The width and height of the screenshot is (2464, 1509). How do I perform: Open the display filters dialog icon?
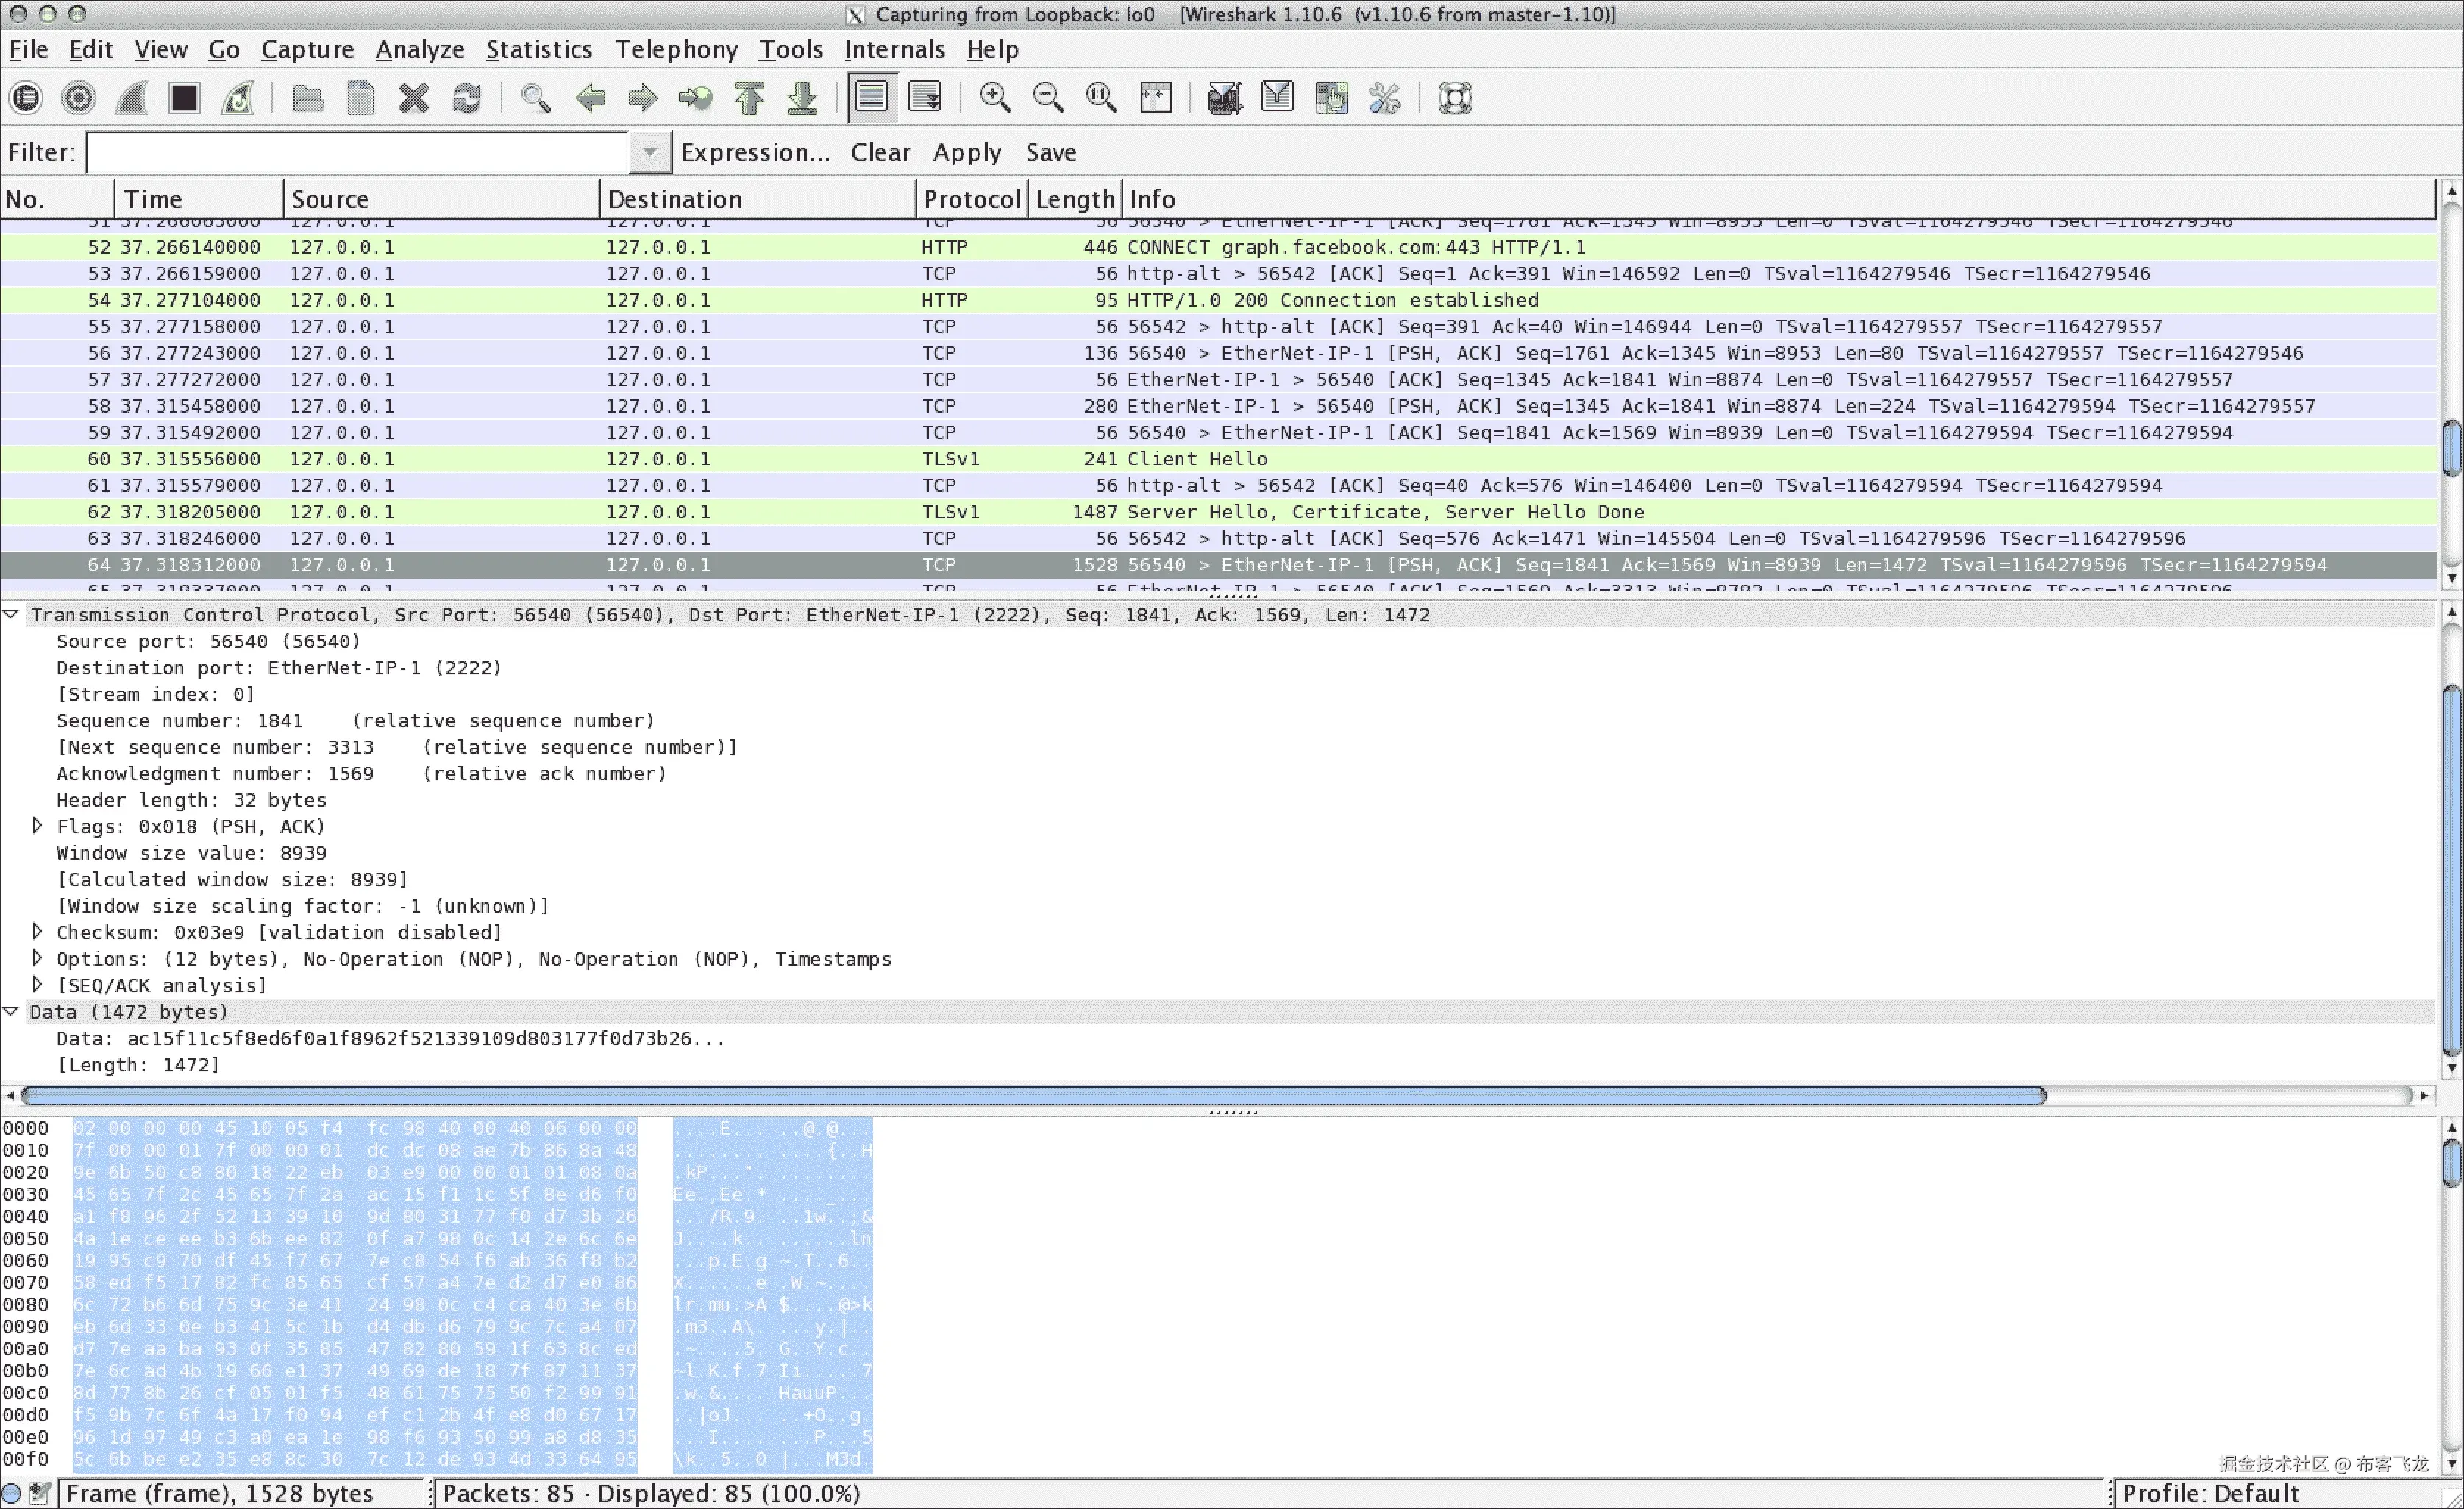[x=1277, y=98]
